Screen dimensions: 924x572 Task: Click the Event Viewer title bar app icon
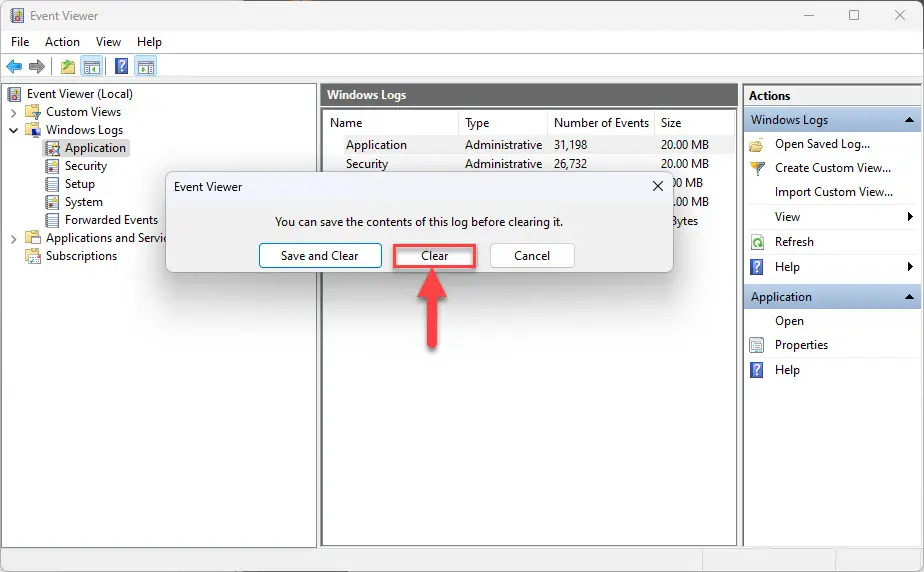coord(17,15)
